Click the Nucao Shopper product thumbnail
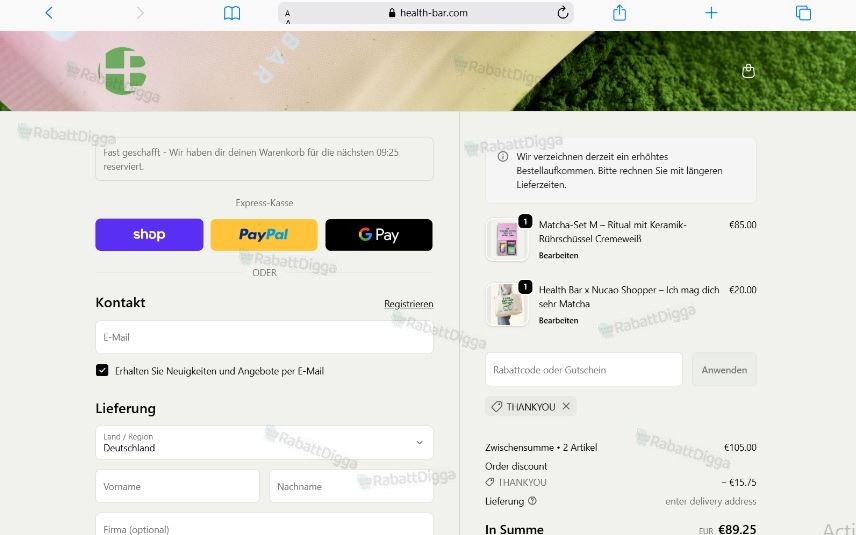Screen dimensions: 856x535 point(507,304)
